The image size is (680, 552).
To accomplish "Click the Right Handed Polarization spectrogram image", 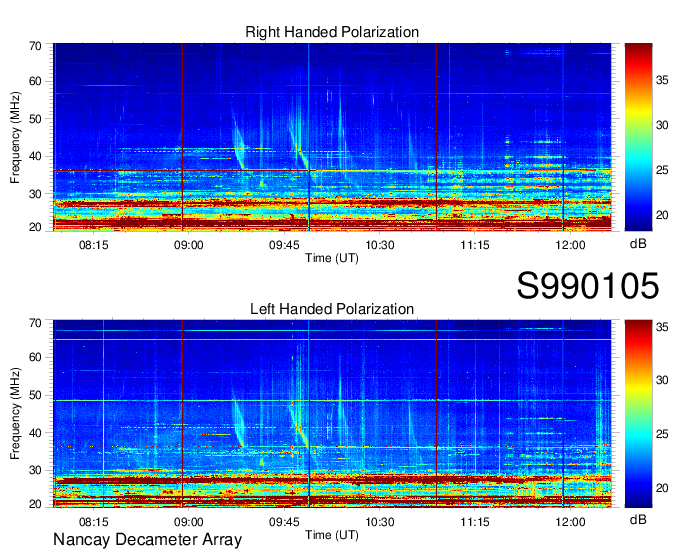I will 332,137.
